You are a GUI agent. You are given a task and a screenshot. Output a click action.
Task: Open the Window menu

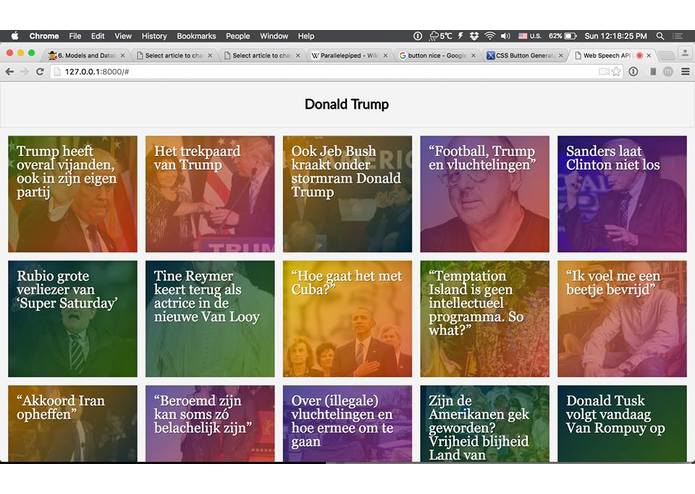click(x=273, y=36)
